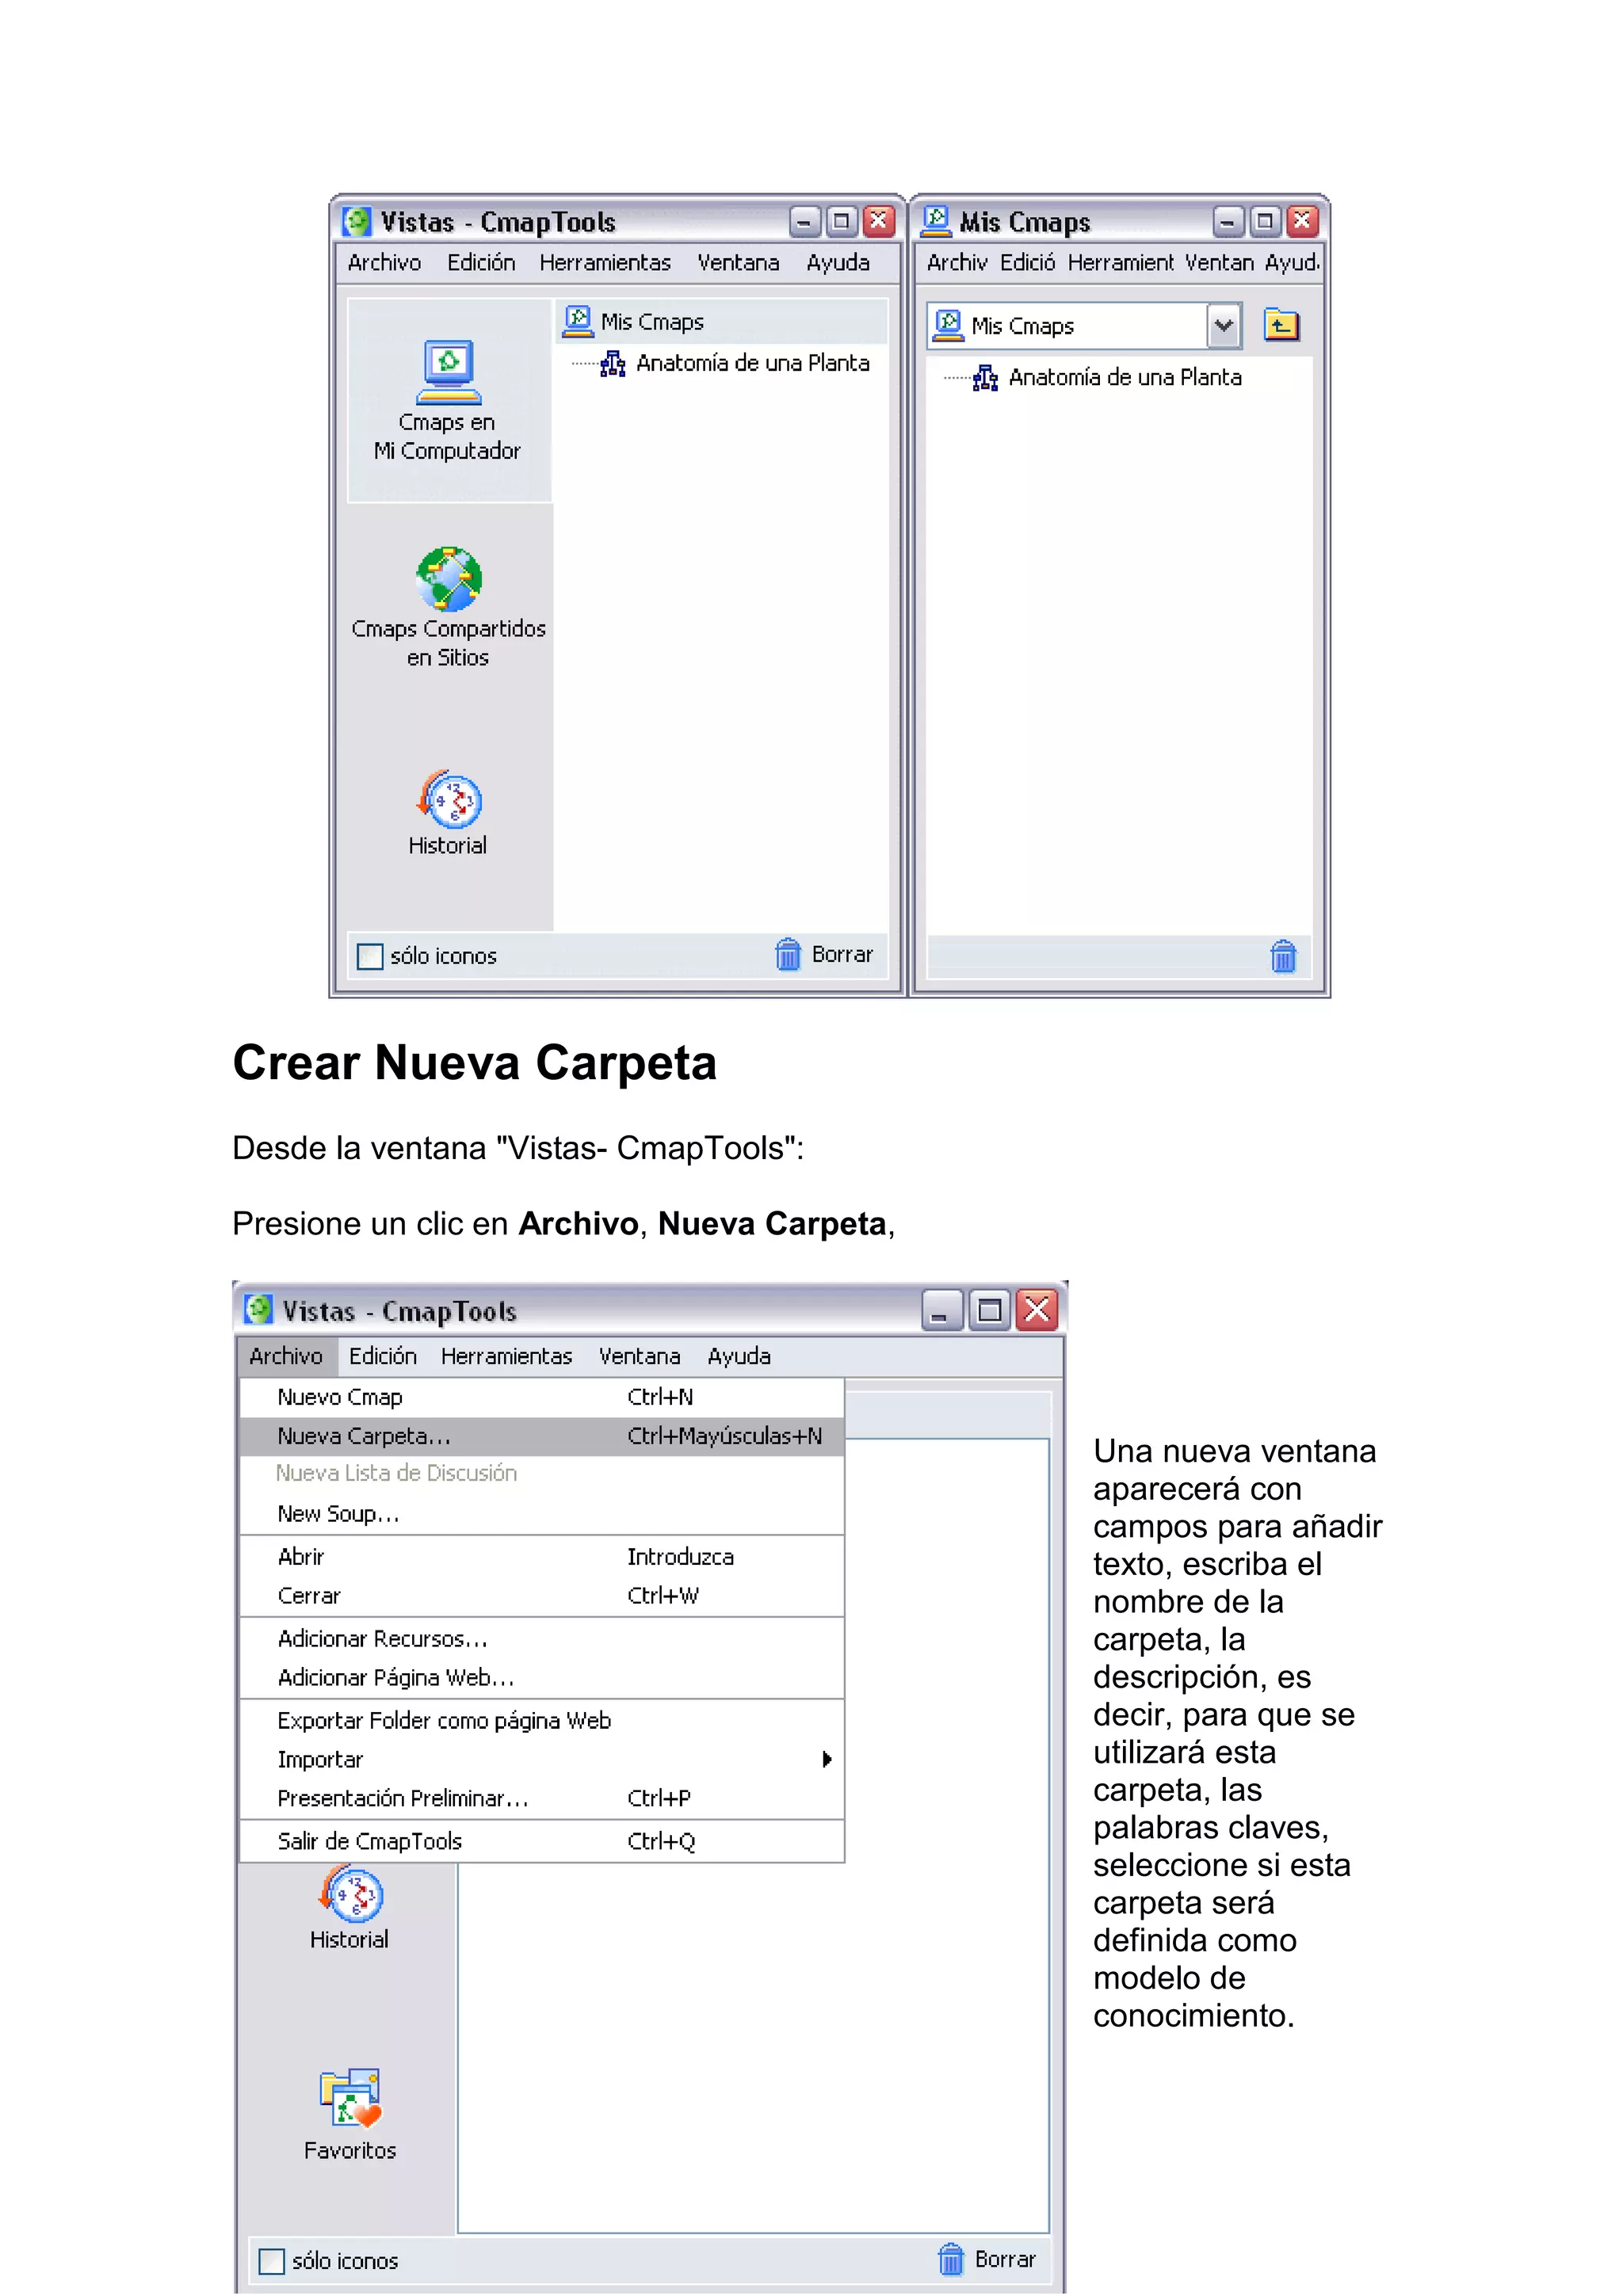The width and height of the screenshot is (1623, 2296).
Task: Choose Nueva Carpeta… menu entry
Action: click(542, 1436)
